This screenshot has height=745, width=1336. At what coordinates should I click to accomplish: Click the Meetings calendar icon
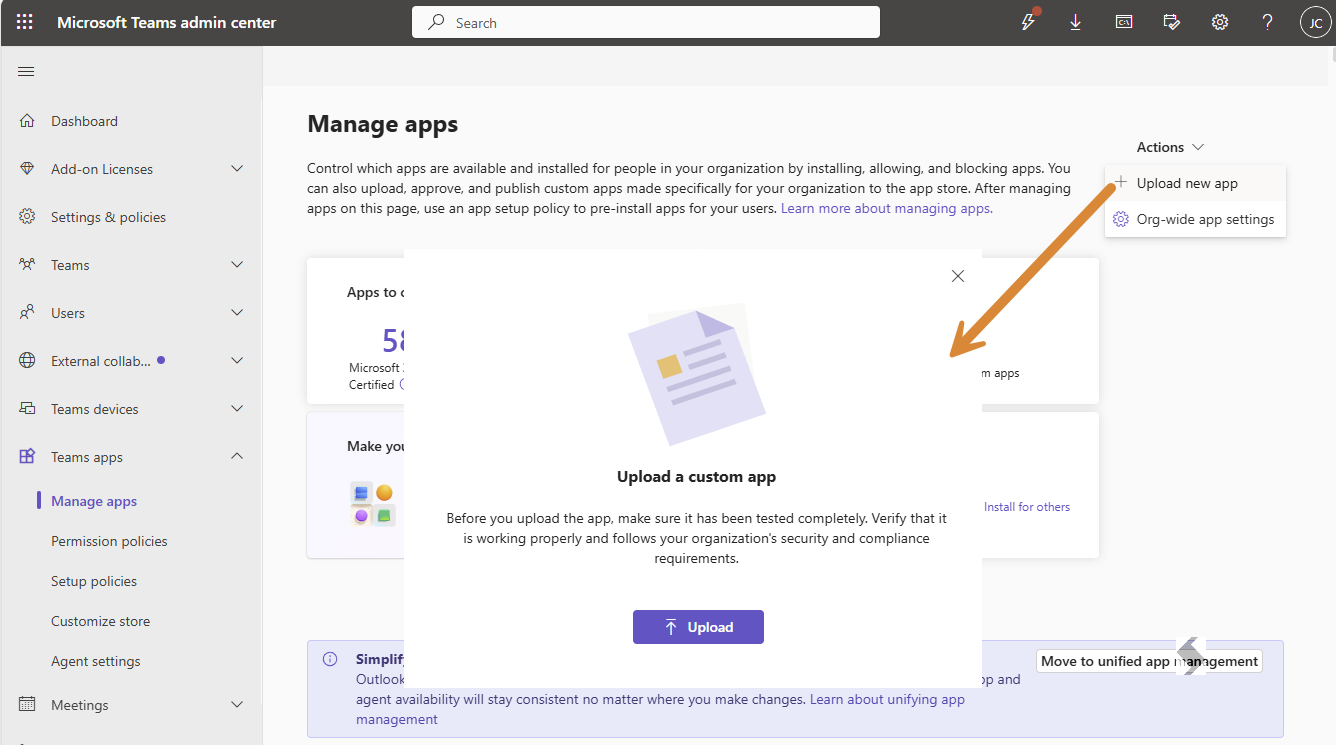pyautogui.click(x=27, y=705)
